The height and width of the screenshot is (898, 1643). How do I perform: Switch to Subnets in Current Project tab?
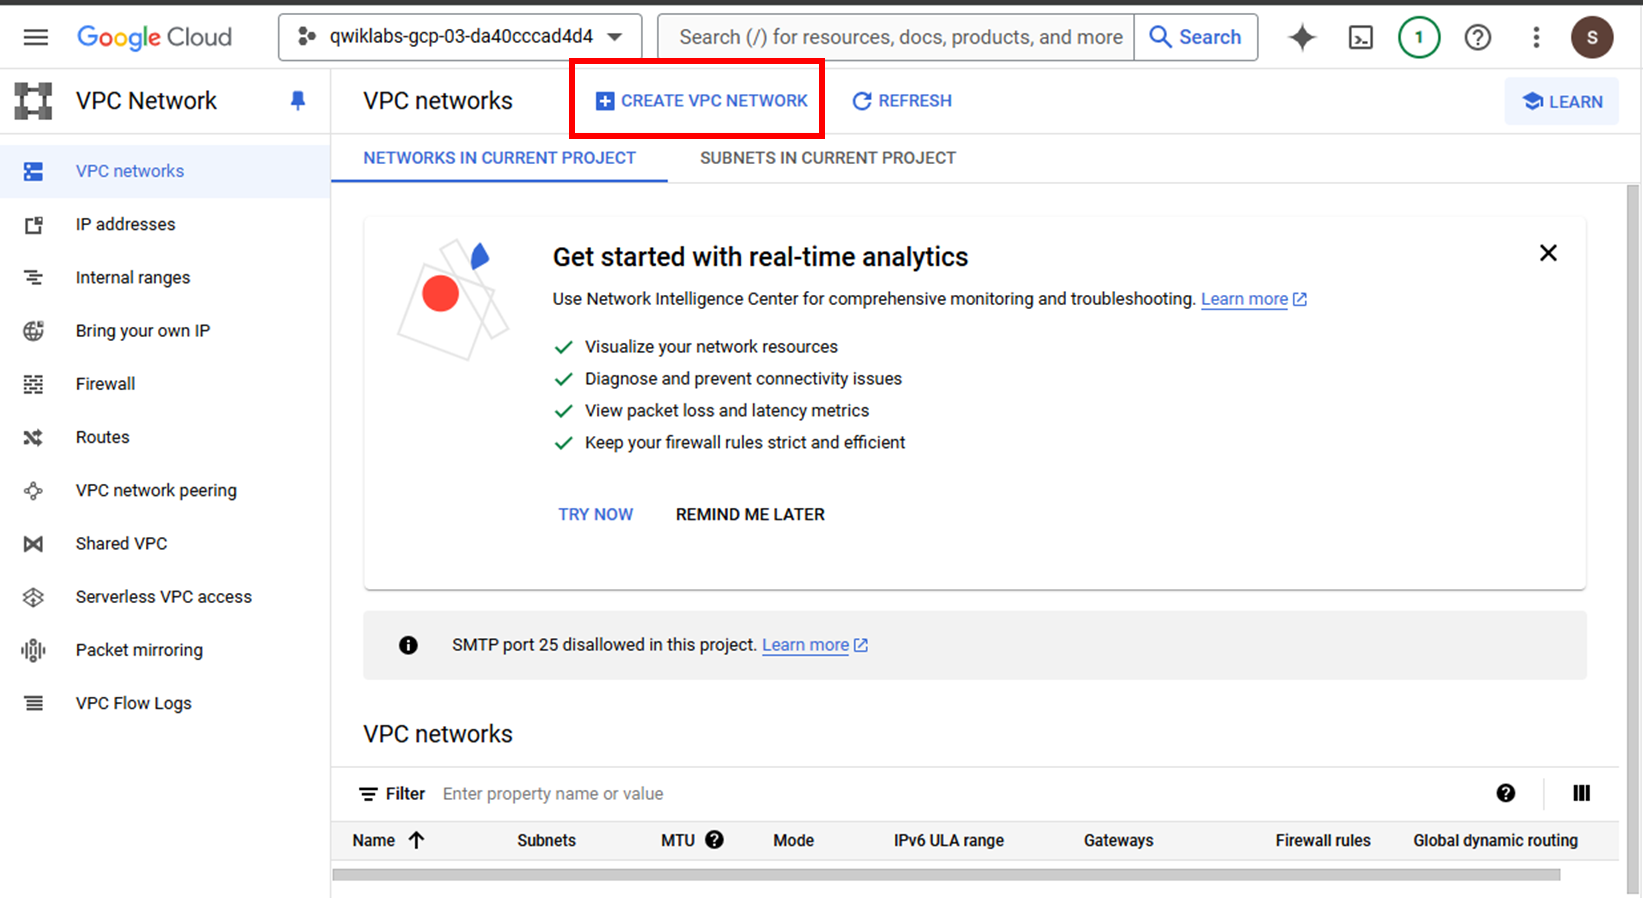click(828, 158)
